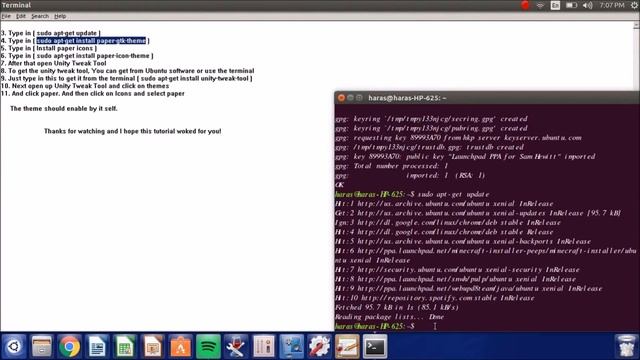This screenshot has width=640, height=360.
Task: Click the highlighted 'sudo apt-get install paper-gtk-theme' text
Action: [91, 41]
